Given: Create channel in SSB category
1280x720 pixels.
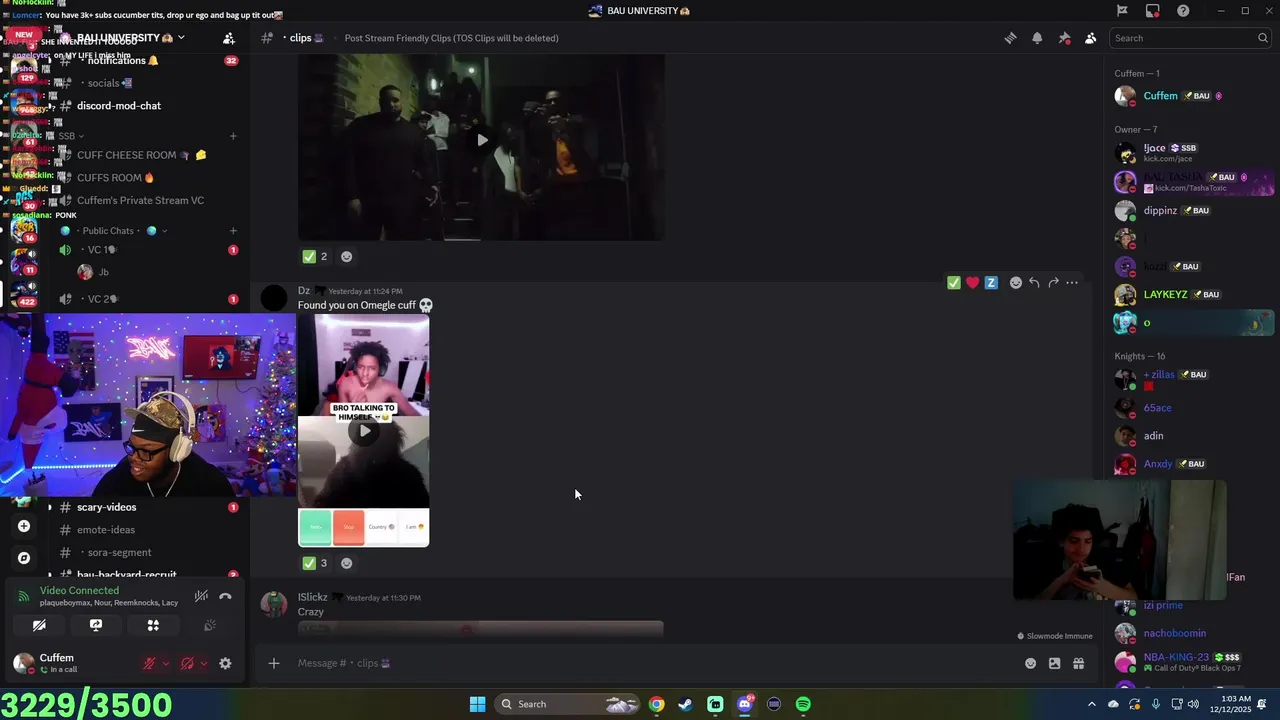Looking at the screenshot, I should 233,136.
